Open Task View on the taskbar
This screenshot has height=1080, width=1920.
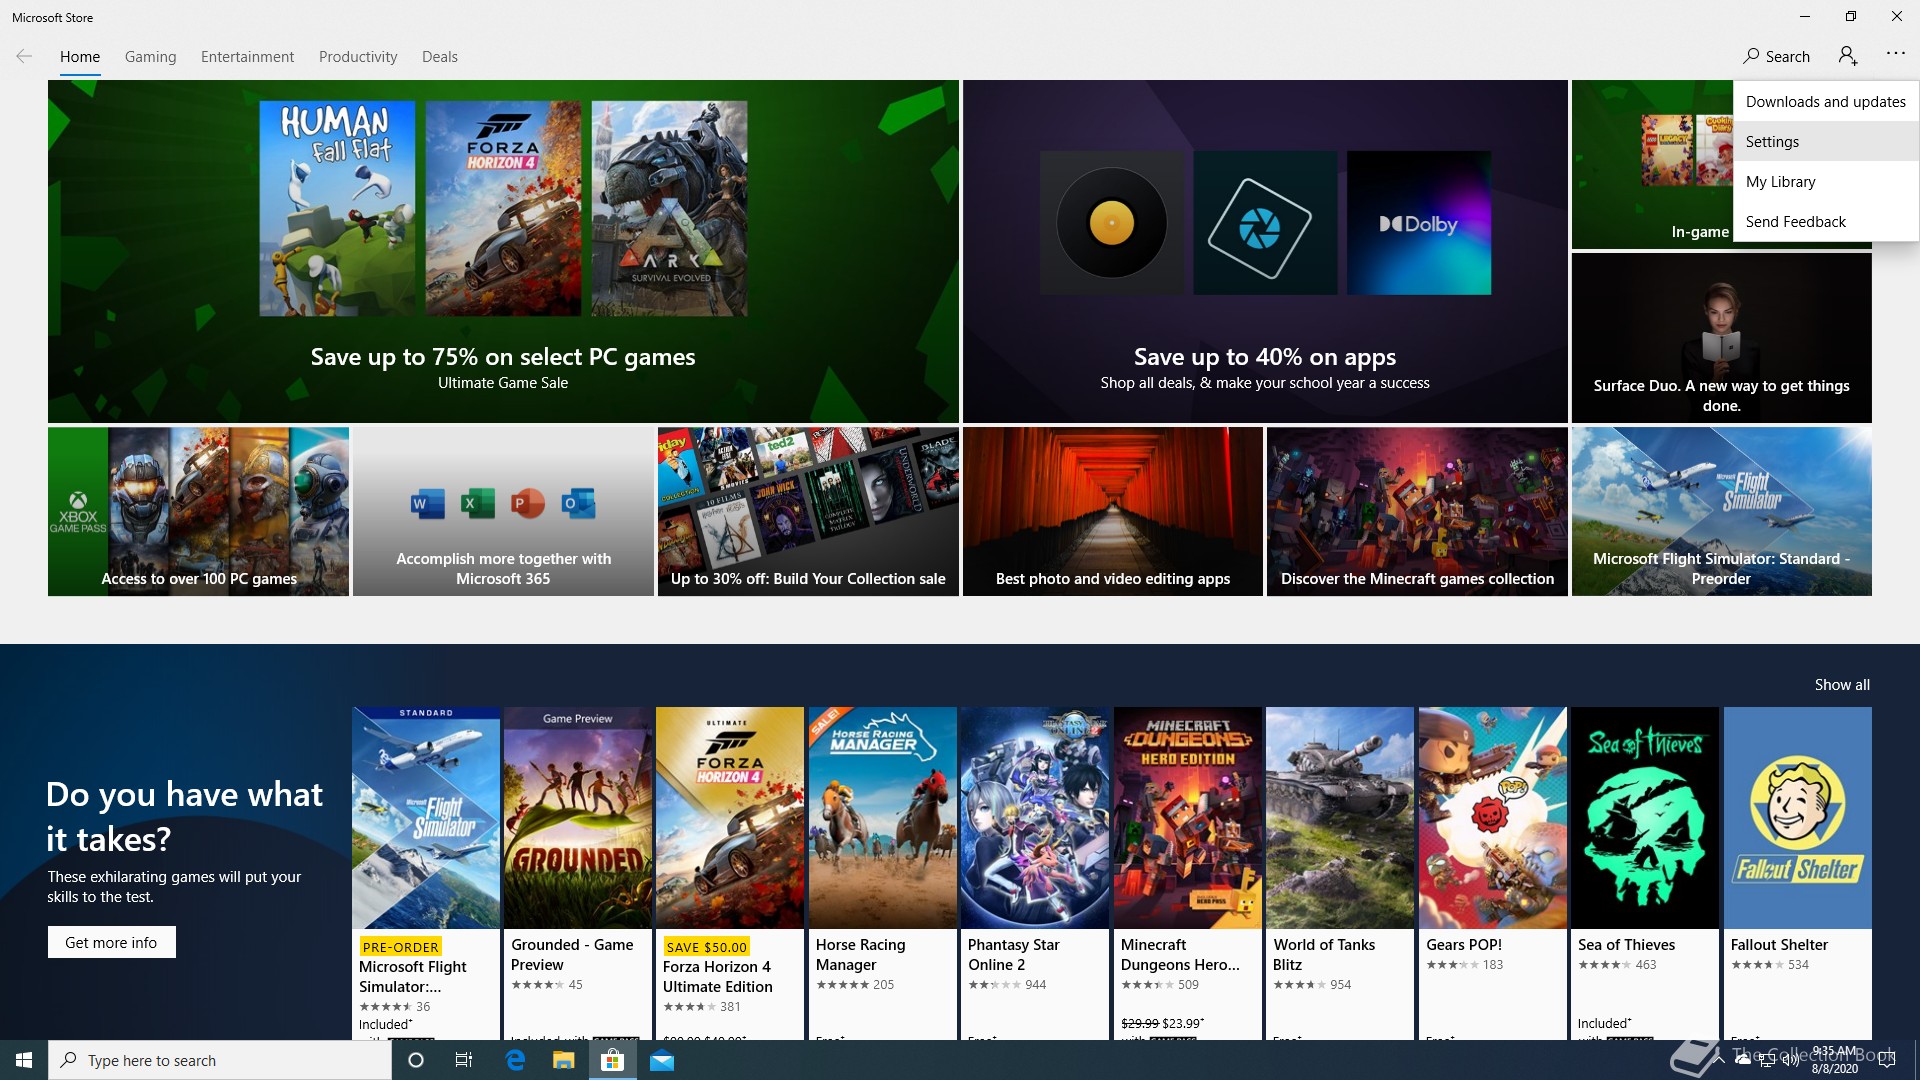coord(464,1060)
